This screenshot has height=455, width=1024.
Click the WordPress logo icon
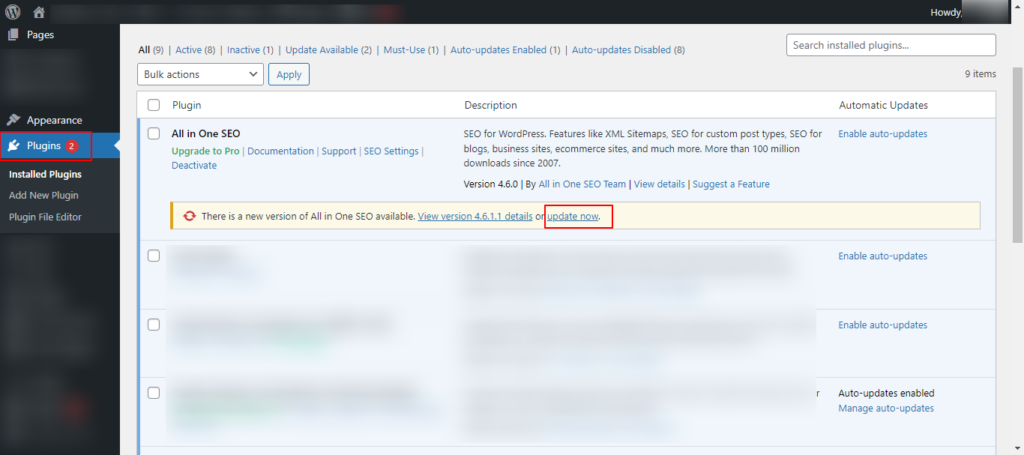13,12
